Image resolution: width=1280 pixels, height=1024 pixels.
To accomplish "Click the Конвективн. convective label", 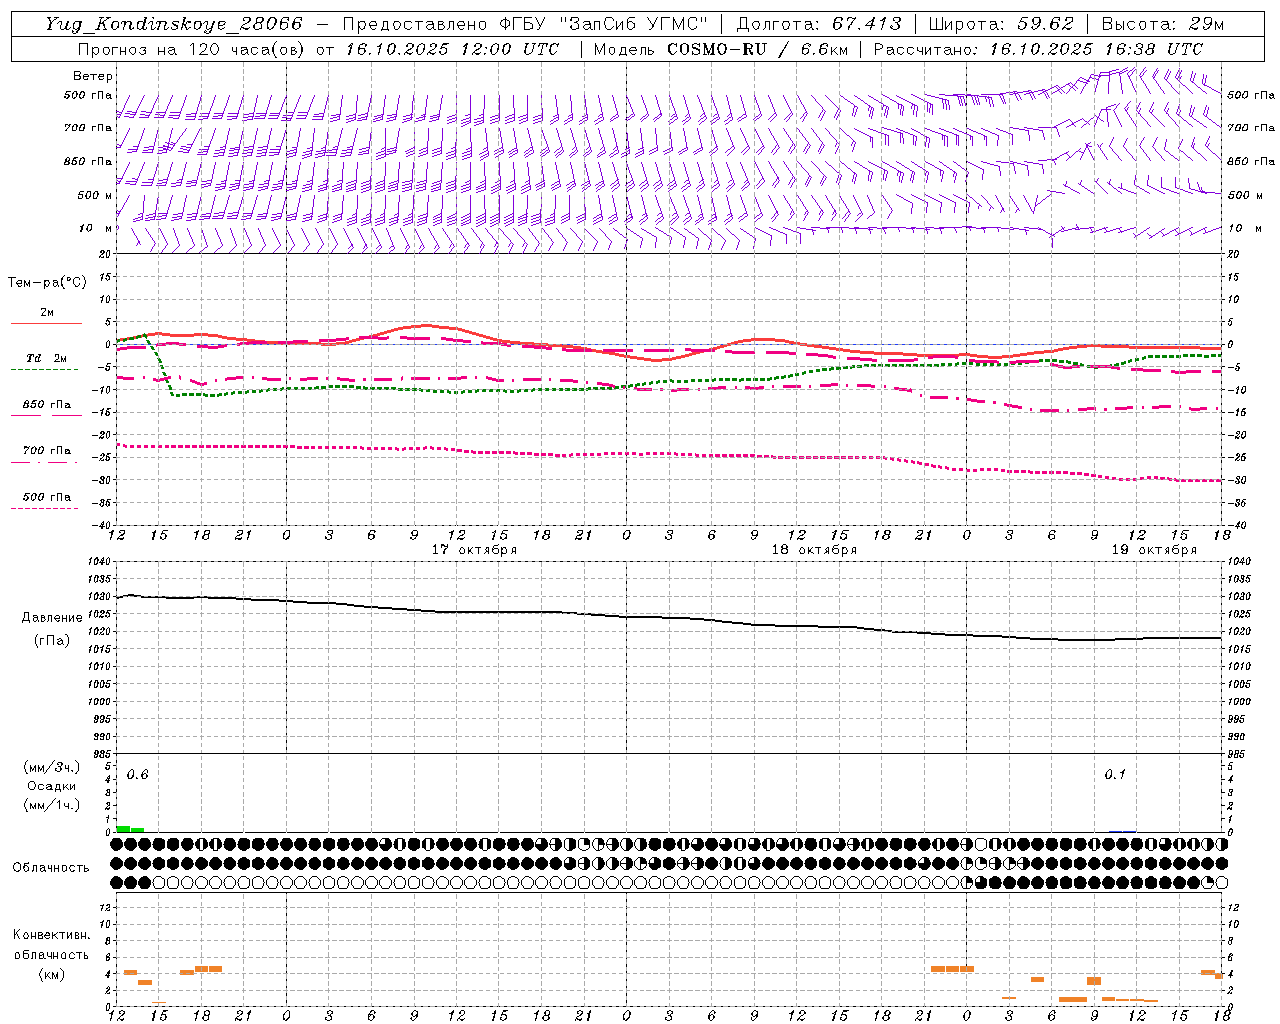I will point(51,935).
